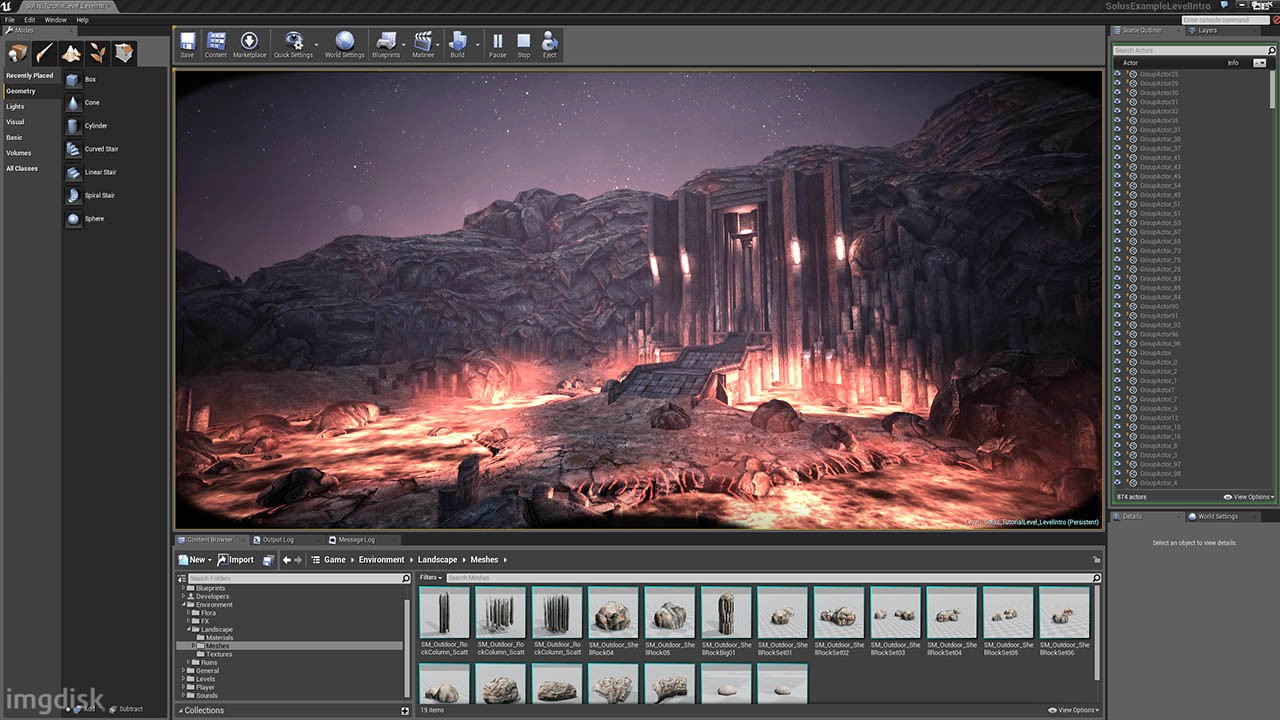This screenshot has width=1280, height=720.
Task: Click Eject from player
Action: [x=549, y=45]
